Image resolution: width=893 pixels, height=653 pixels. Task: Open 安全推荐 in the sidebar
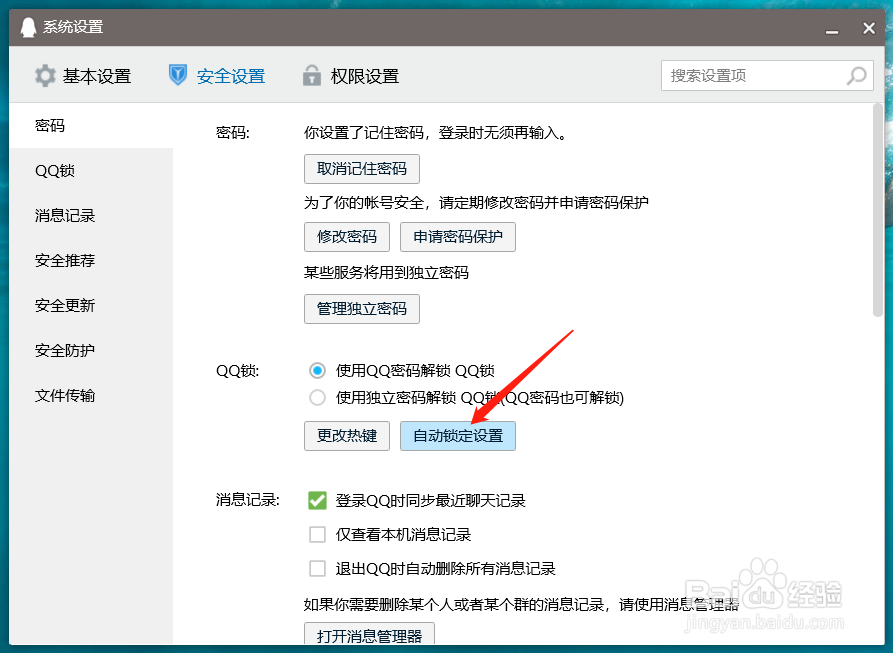[91, 261]
